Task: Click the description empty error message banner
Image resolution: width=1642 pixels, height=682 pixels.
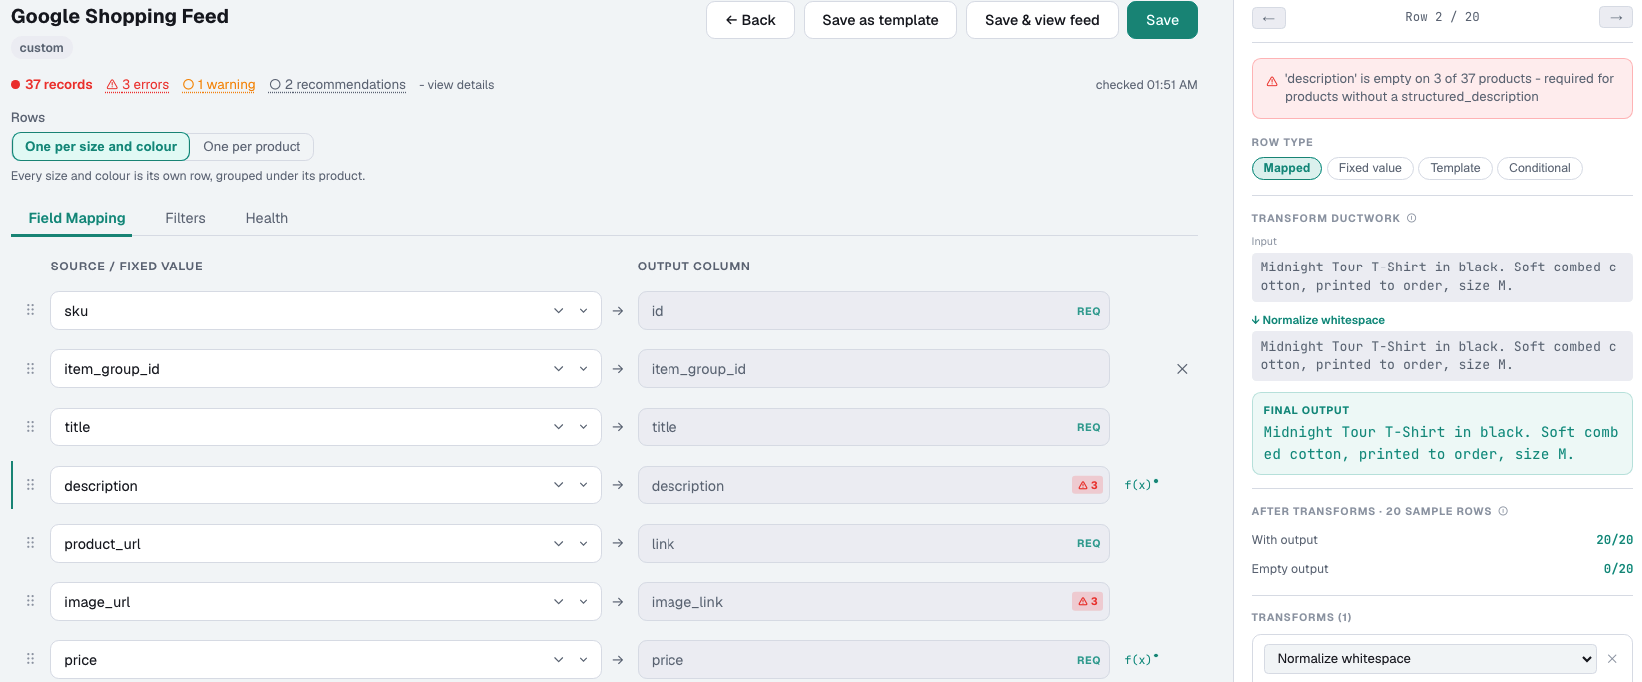Action: tap(1442, 88)
